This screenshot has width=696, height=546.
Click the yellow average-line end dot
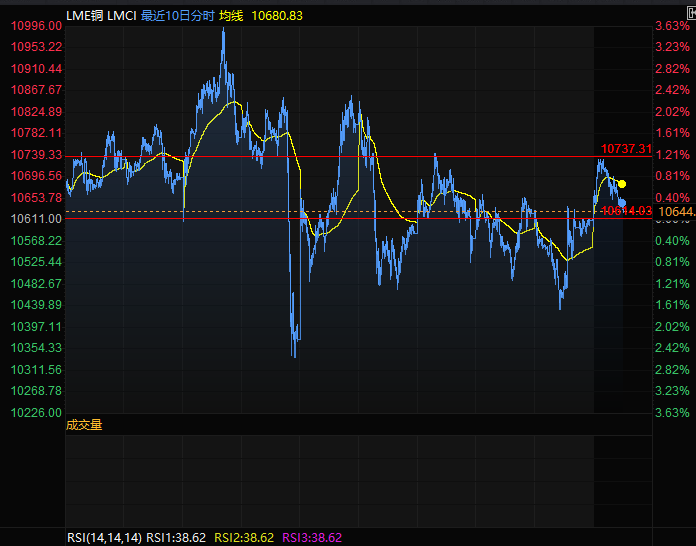coord(622,184)
